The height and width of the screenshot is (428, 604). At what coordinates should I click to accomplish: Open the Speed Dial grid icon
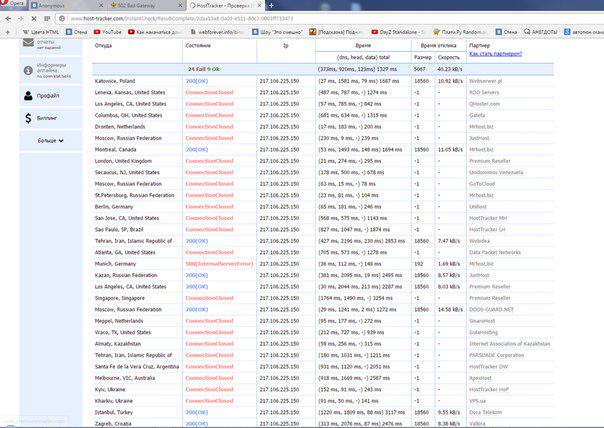point(47,18)
